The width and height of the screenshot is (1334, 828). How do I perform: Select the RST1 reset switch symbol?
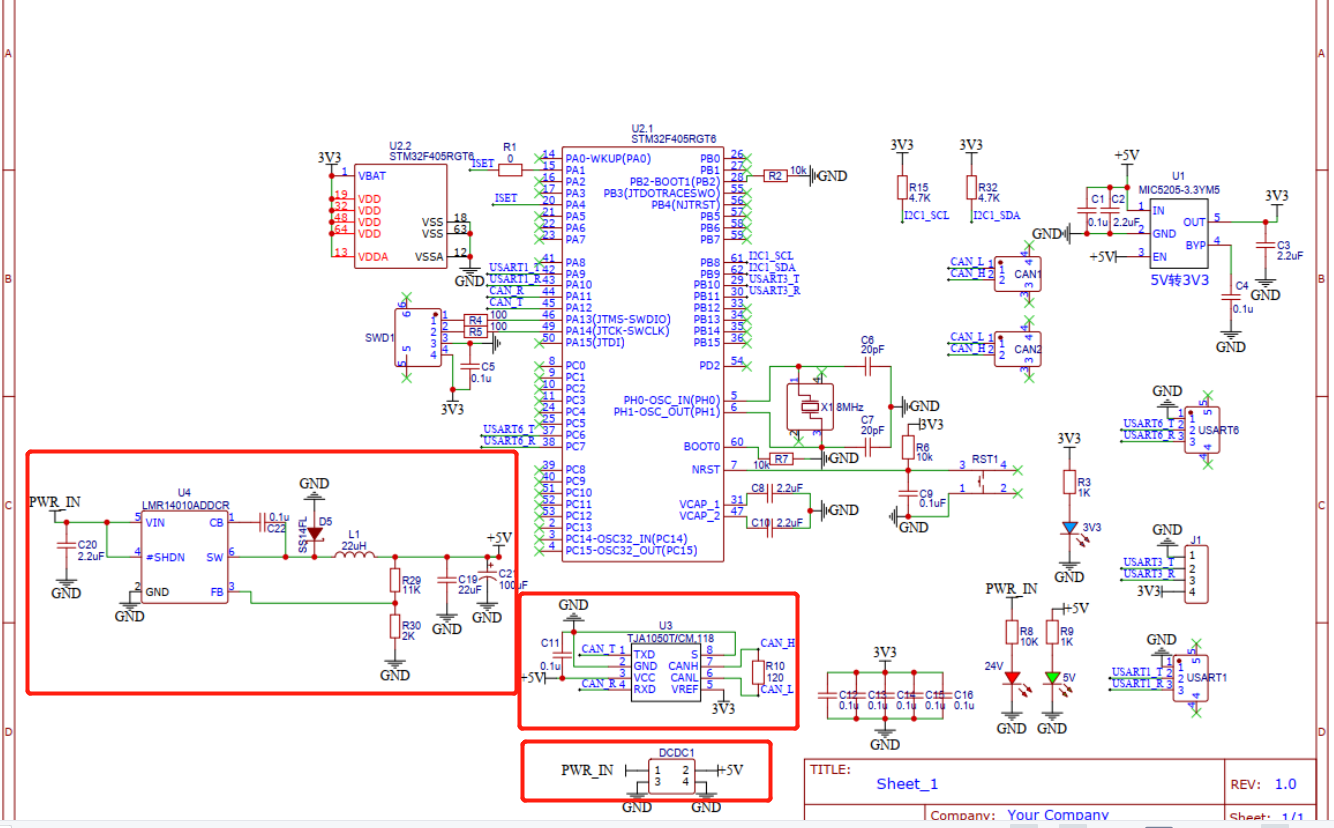(984, 479)
